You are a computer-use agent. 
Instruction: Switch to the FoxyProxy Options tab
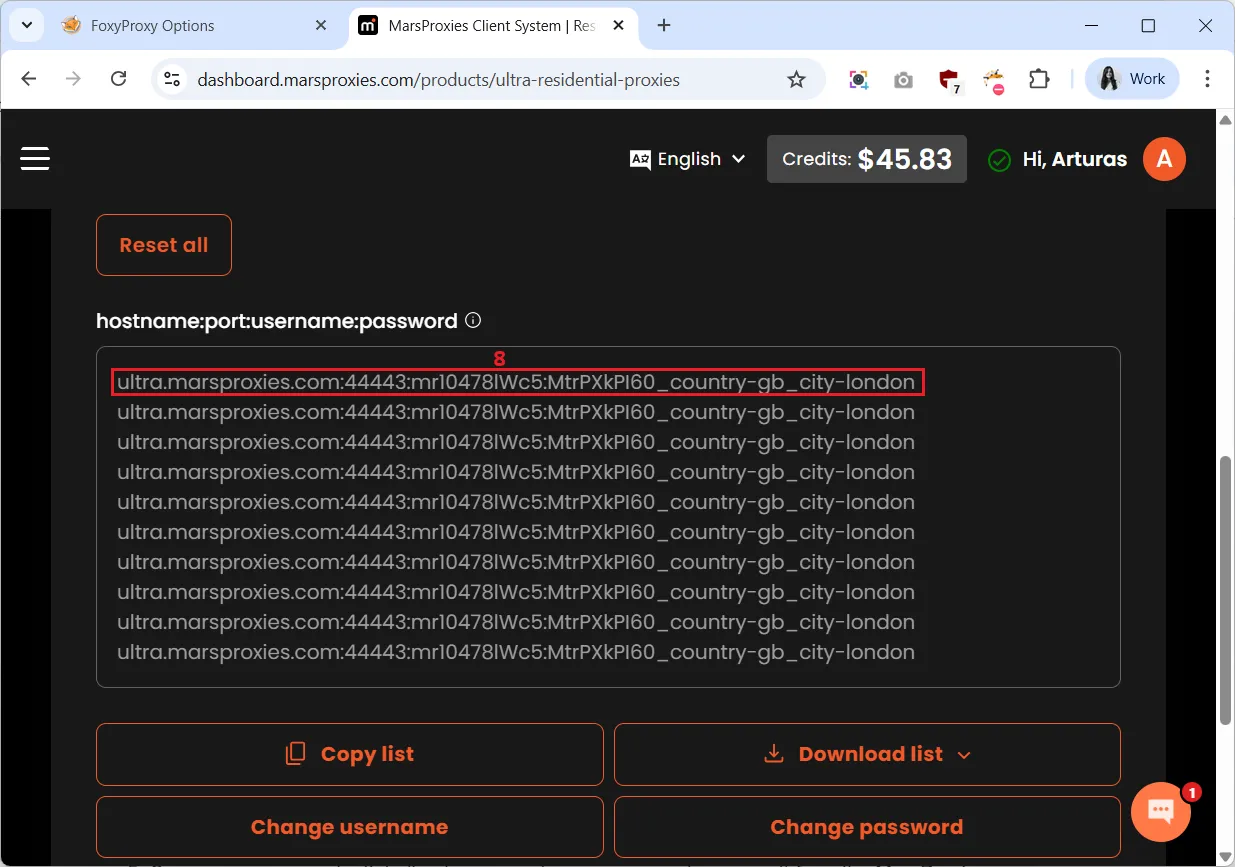coord(190,26)
